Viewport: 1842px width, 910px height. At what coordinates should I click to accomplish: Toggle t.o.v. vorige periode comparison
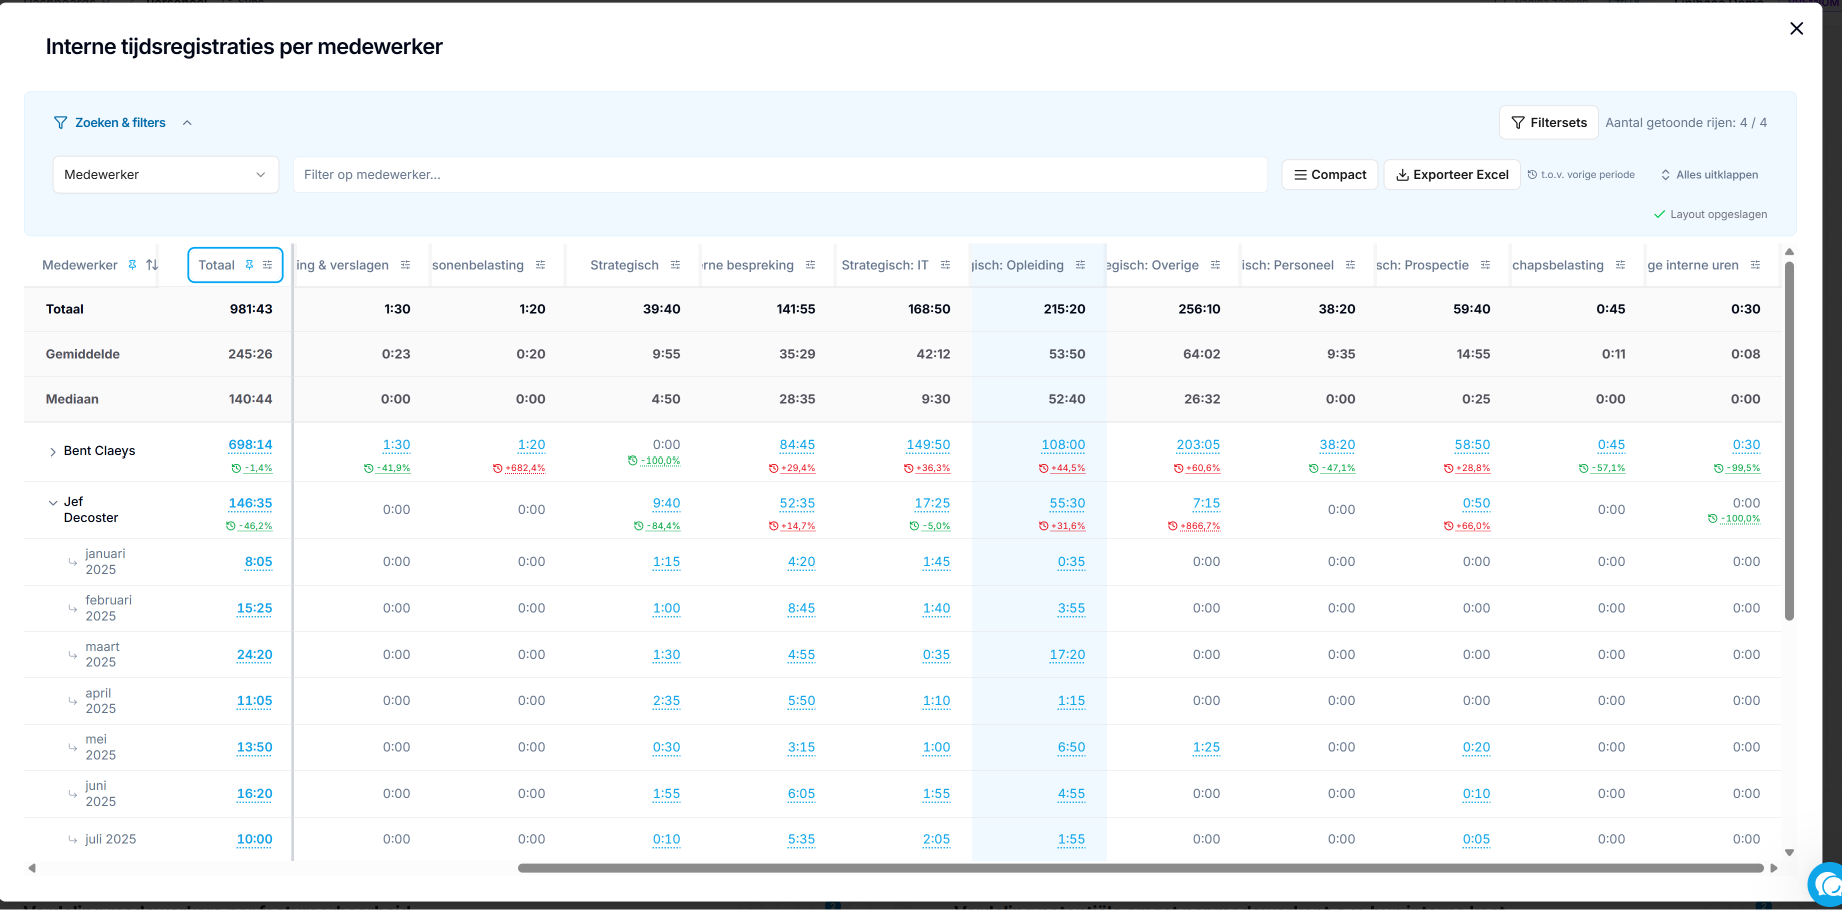[x=1581, y=175]
